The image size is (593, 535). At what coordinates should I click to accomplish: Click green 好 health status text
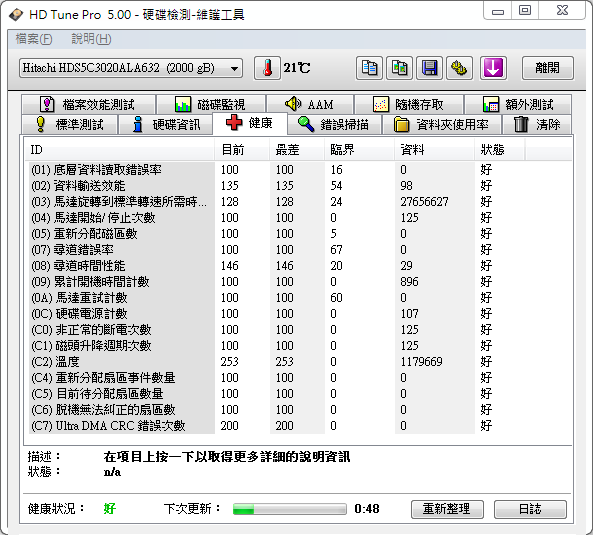[110, 509]
